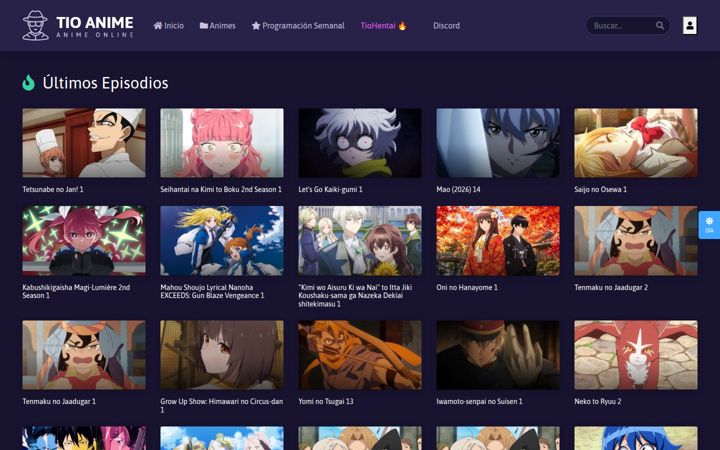The height and width of the screenshot is (450, 720).
Task: Select the Mao (2026) 14 episode title
Action: [458, 189]
